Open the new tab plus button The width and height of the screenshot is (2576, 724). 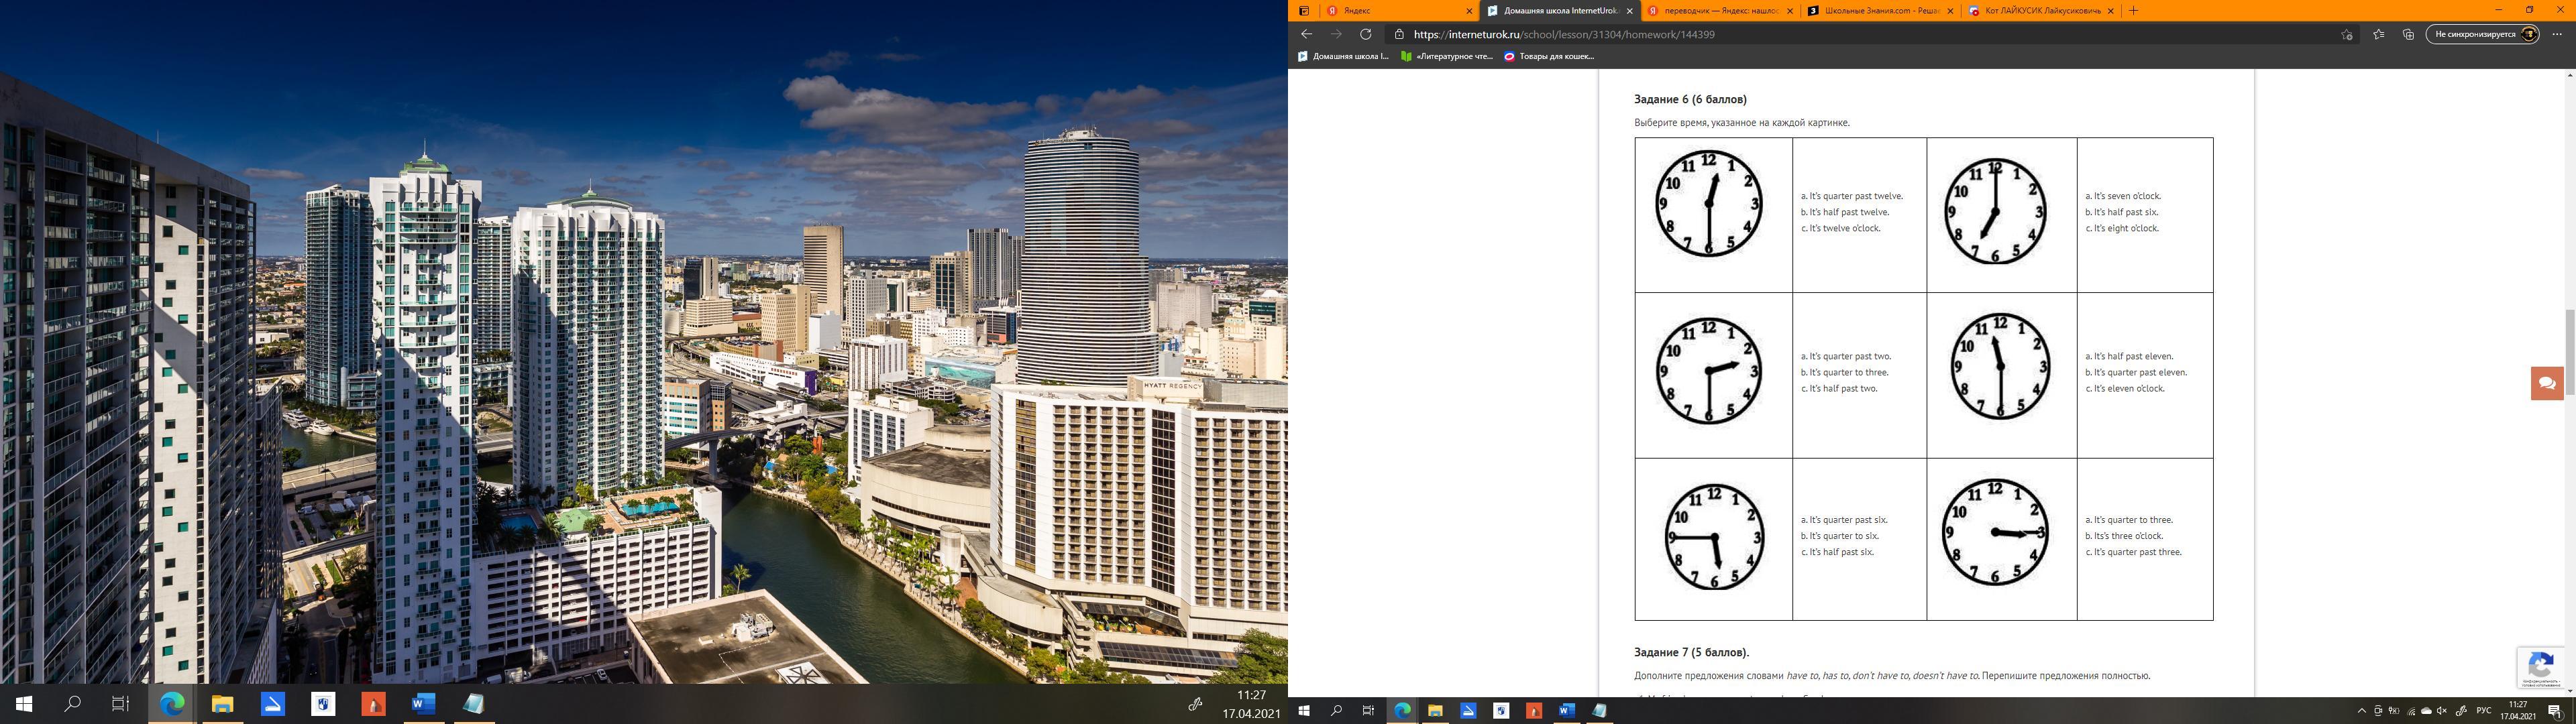[x=2133, y=11]
